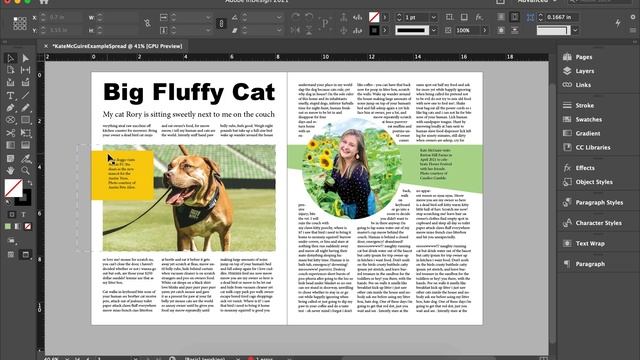Select the Gradient Feather tool
Viewport: 640px width, 360px height.
25,145
